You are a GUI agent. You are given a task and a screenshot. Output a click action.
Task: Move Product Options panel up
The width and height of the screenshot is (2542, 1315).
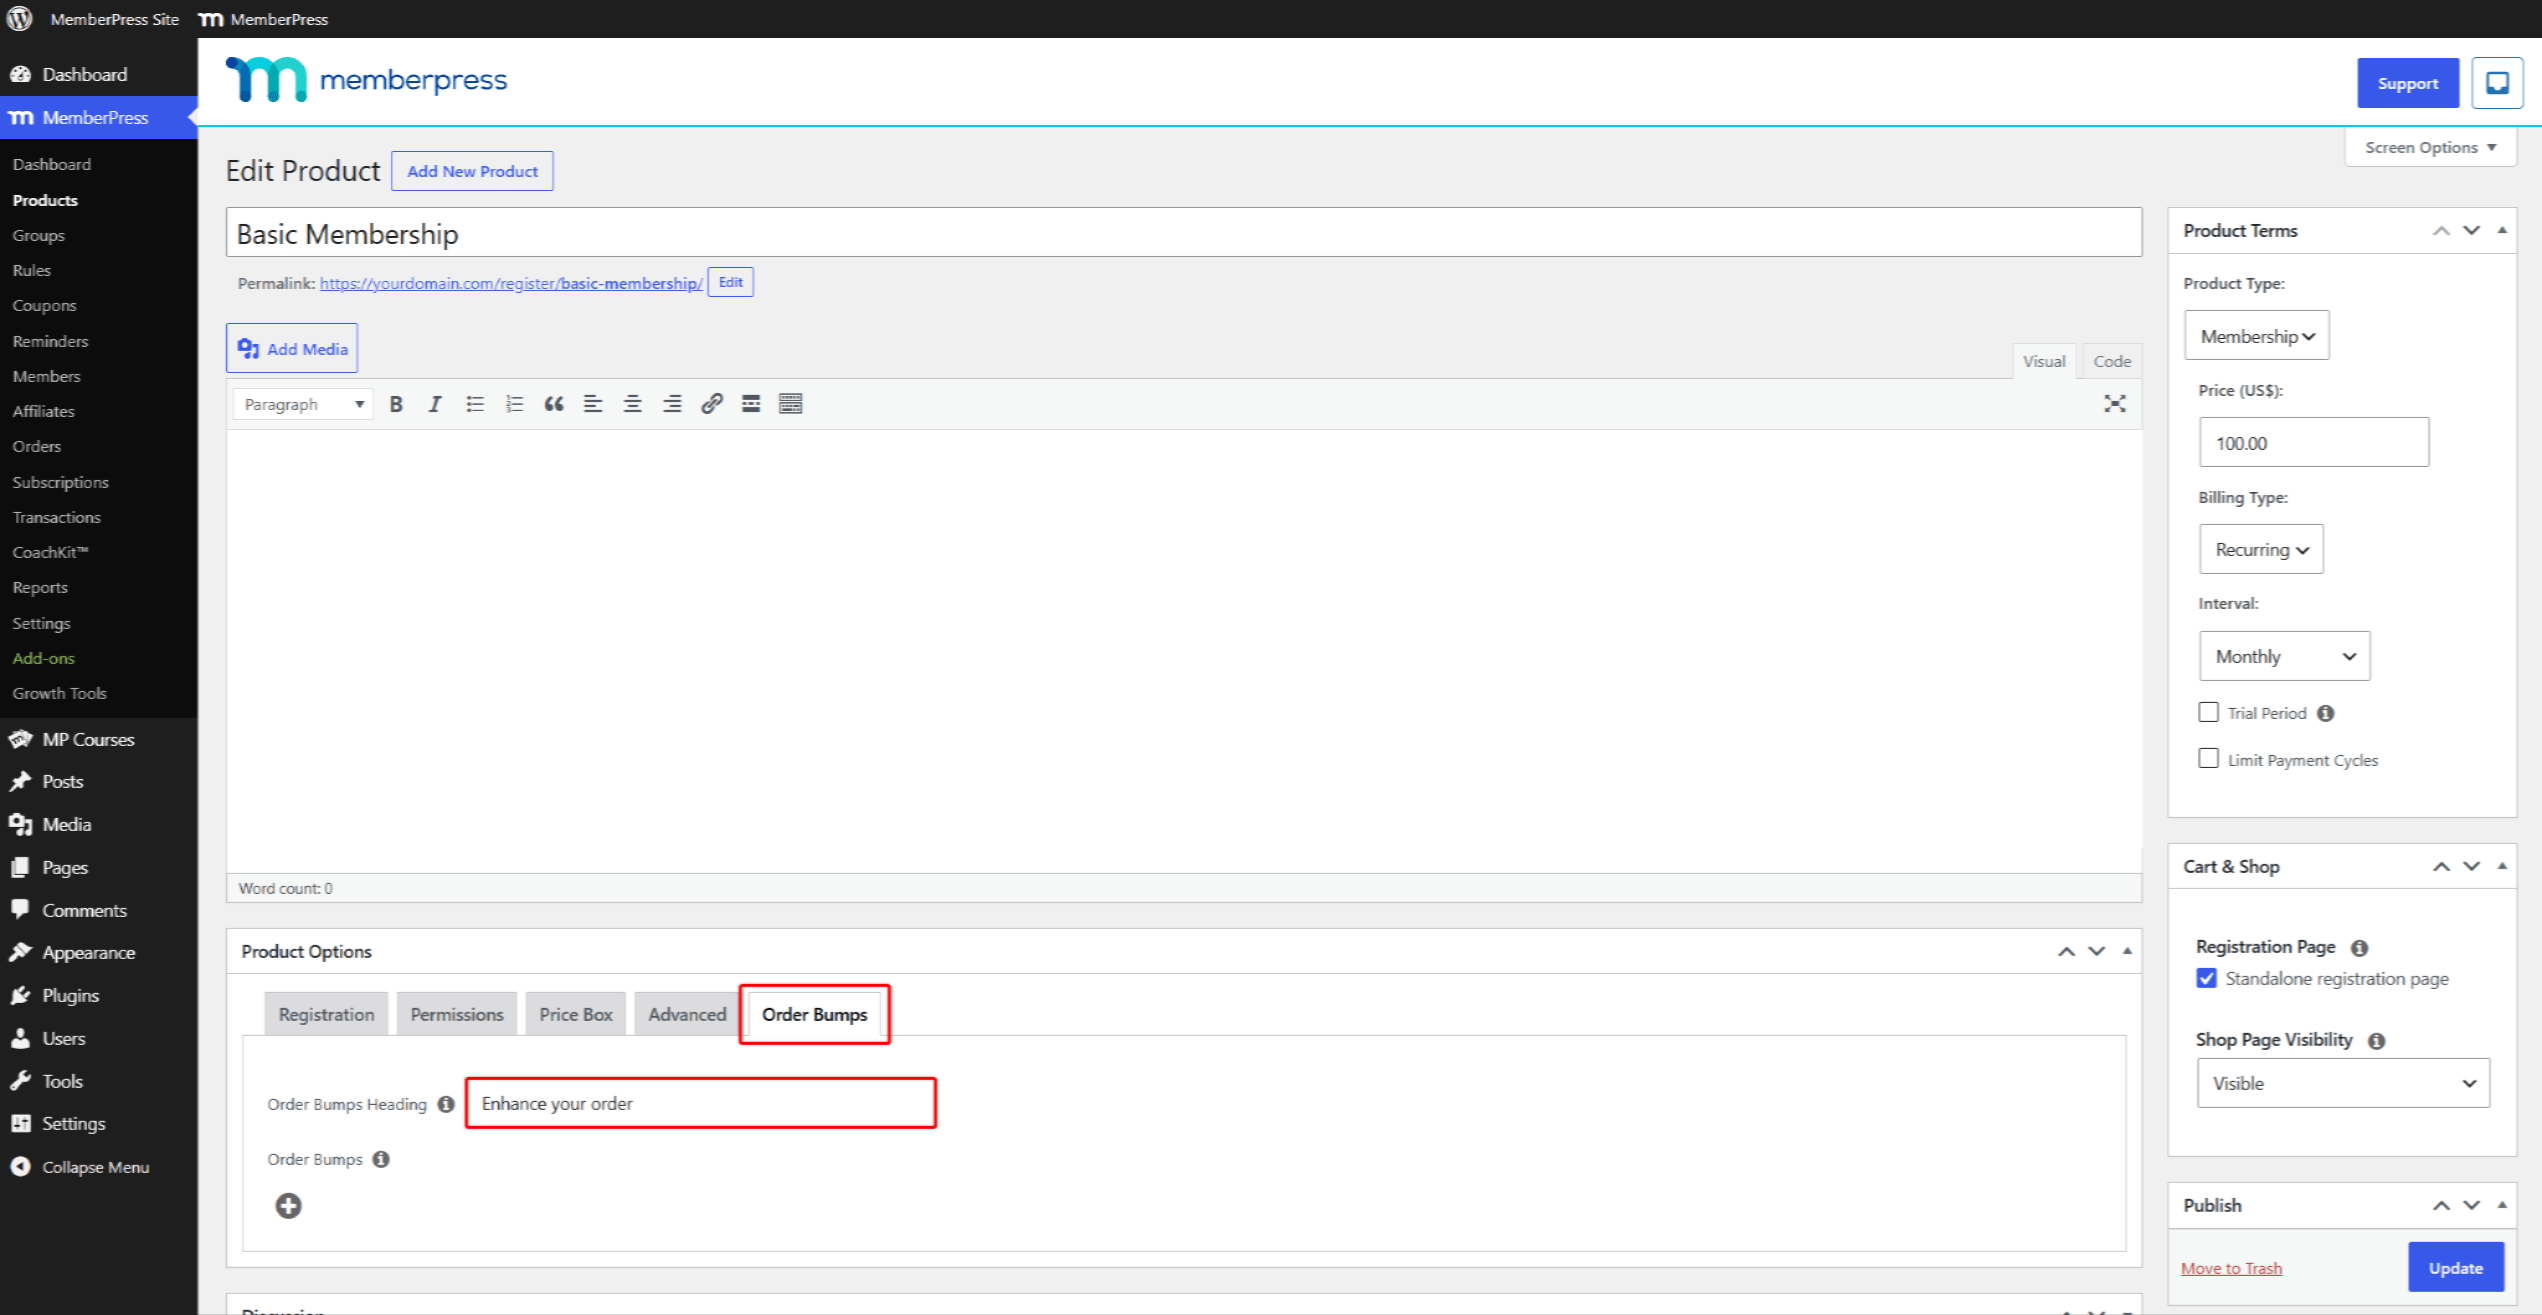pos(2066,951)
